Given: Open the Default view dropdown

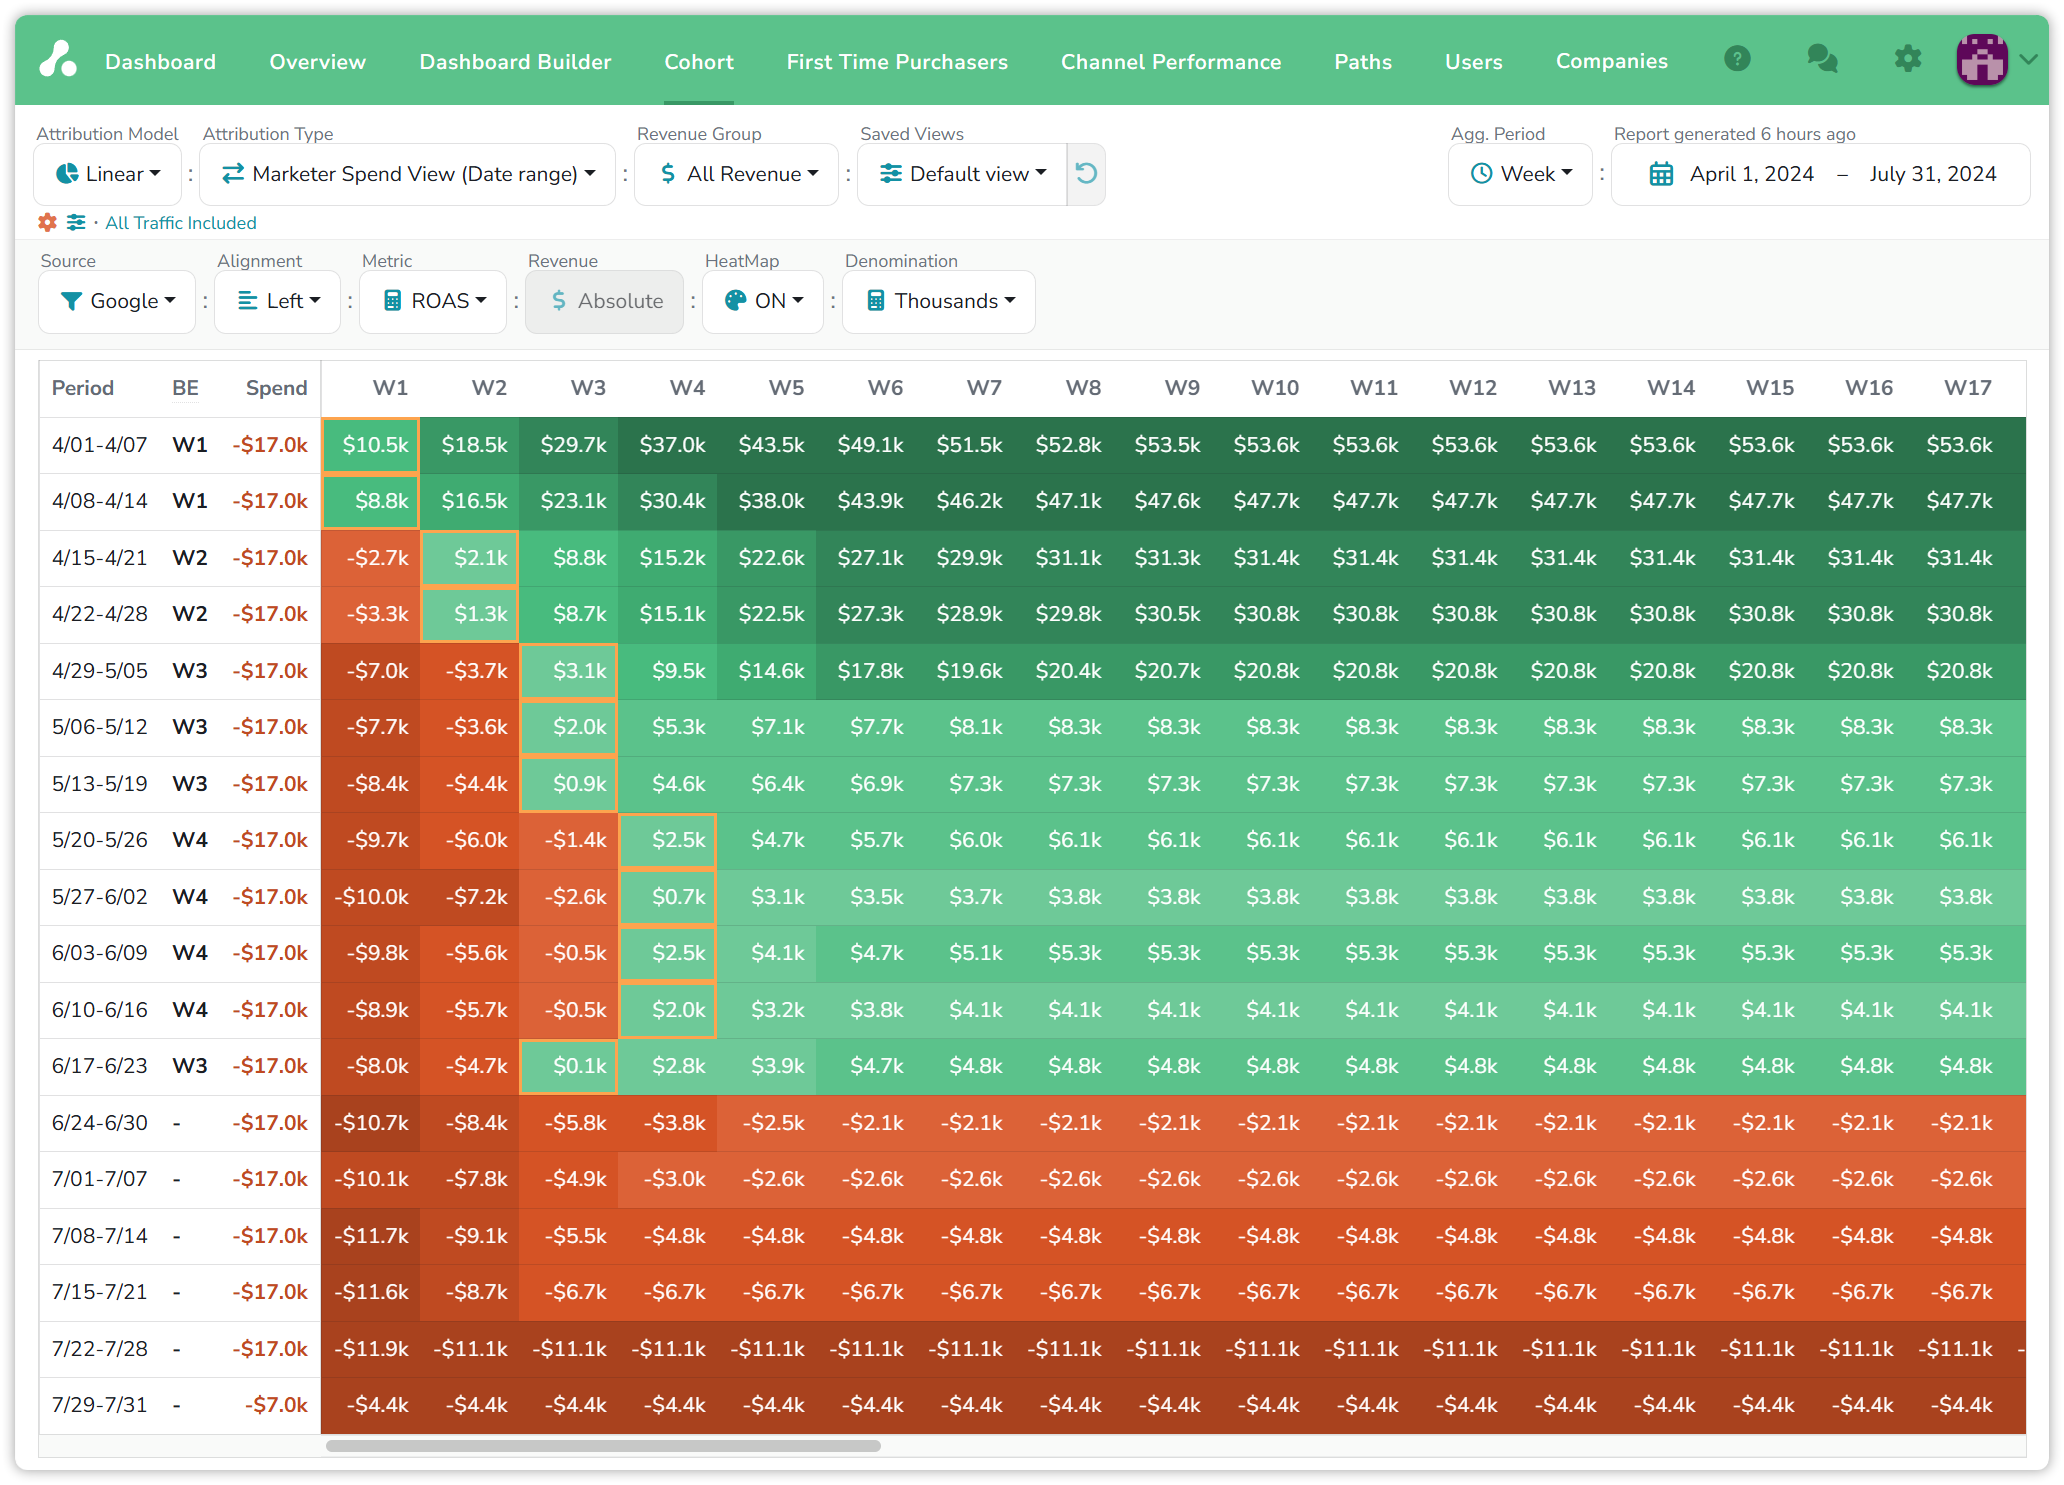Looking at the screenshot, I should tap(963, 174).
